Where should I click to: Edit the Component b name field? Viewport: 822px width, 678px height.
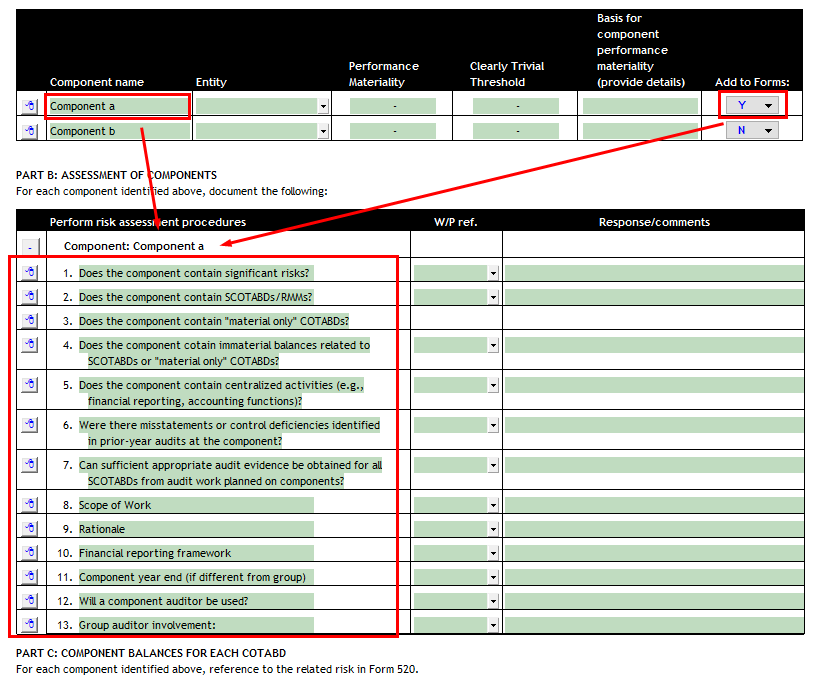pos(120,131)
